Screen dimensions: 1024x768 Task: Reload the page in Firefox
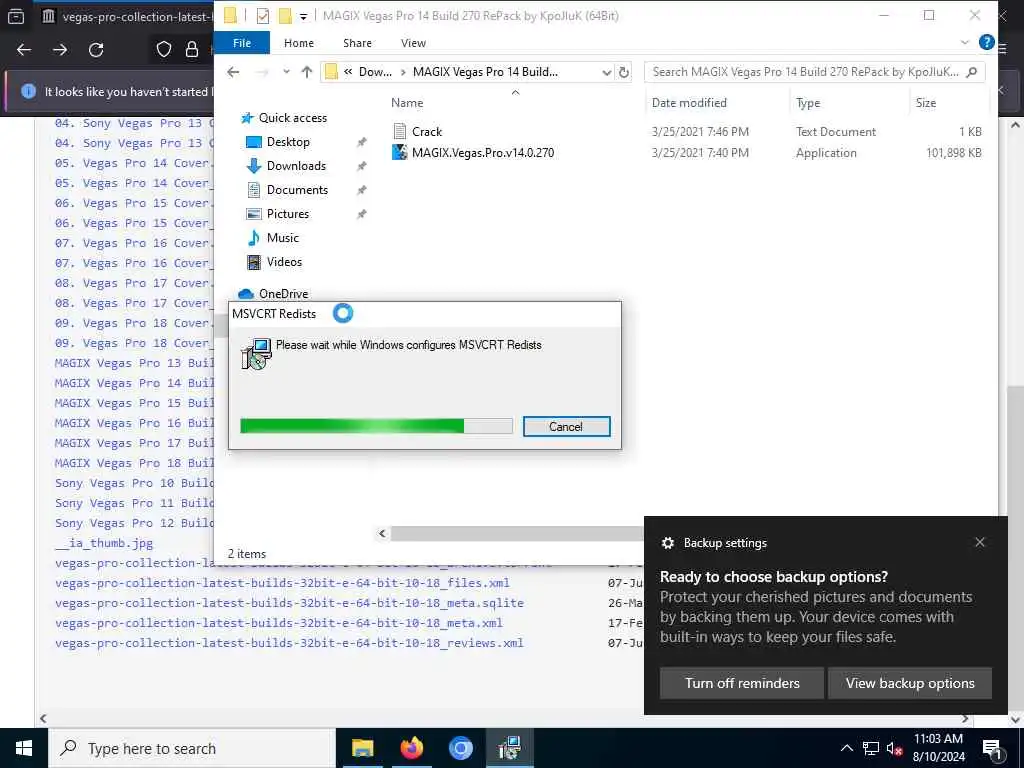click(96, 50)
